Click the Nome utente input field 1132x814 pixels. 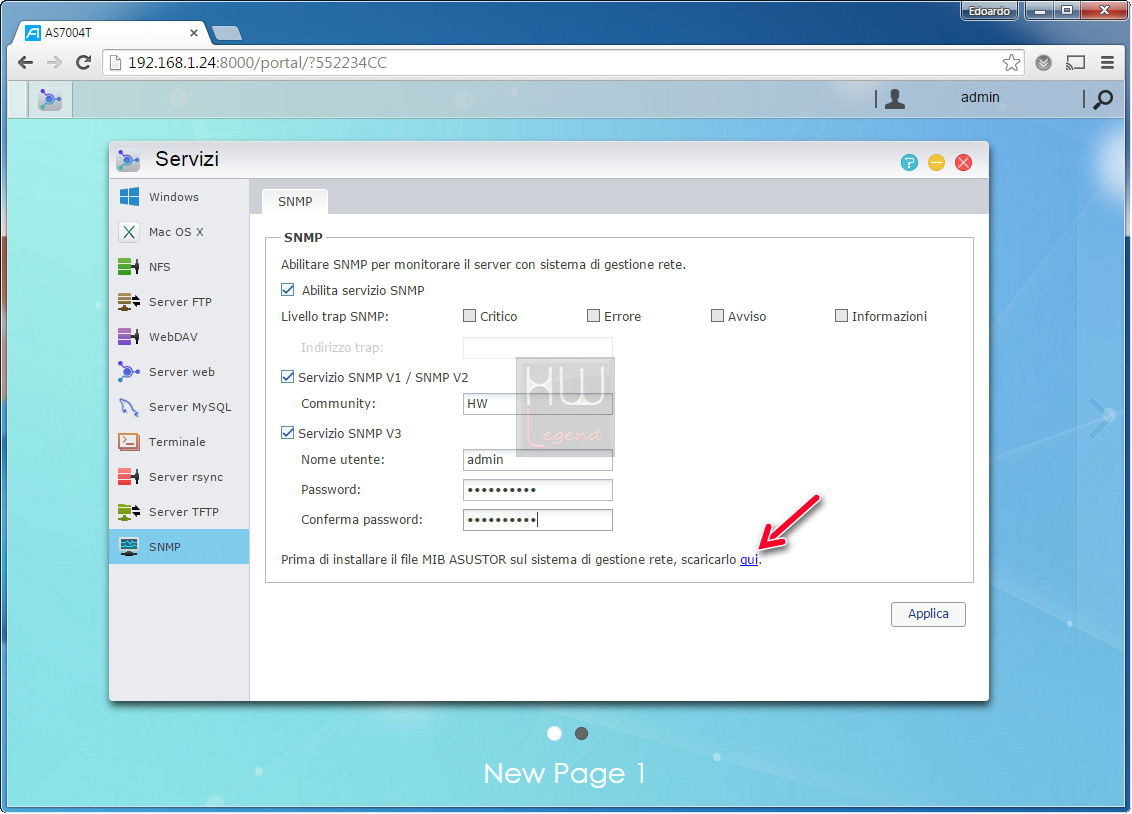[537, 460]
